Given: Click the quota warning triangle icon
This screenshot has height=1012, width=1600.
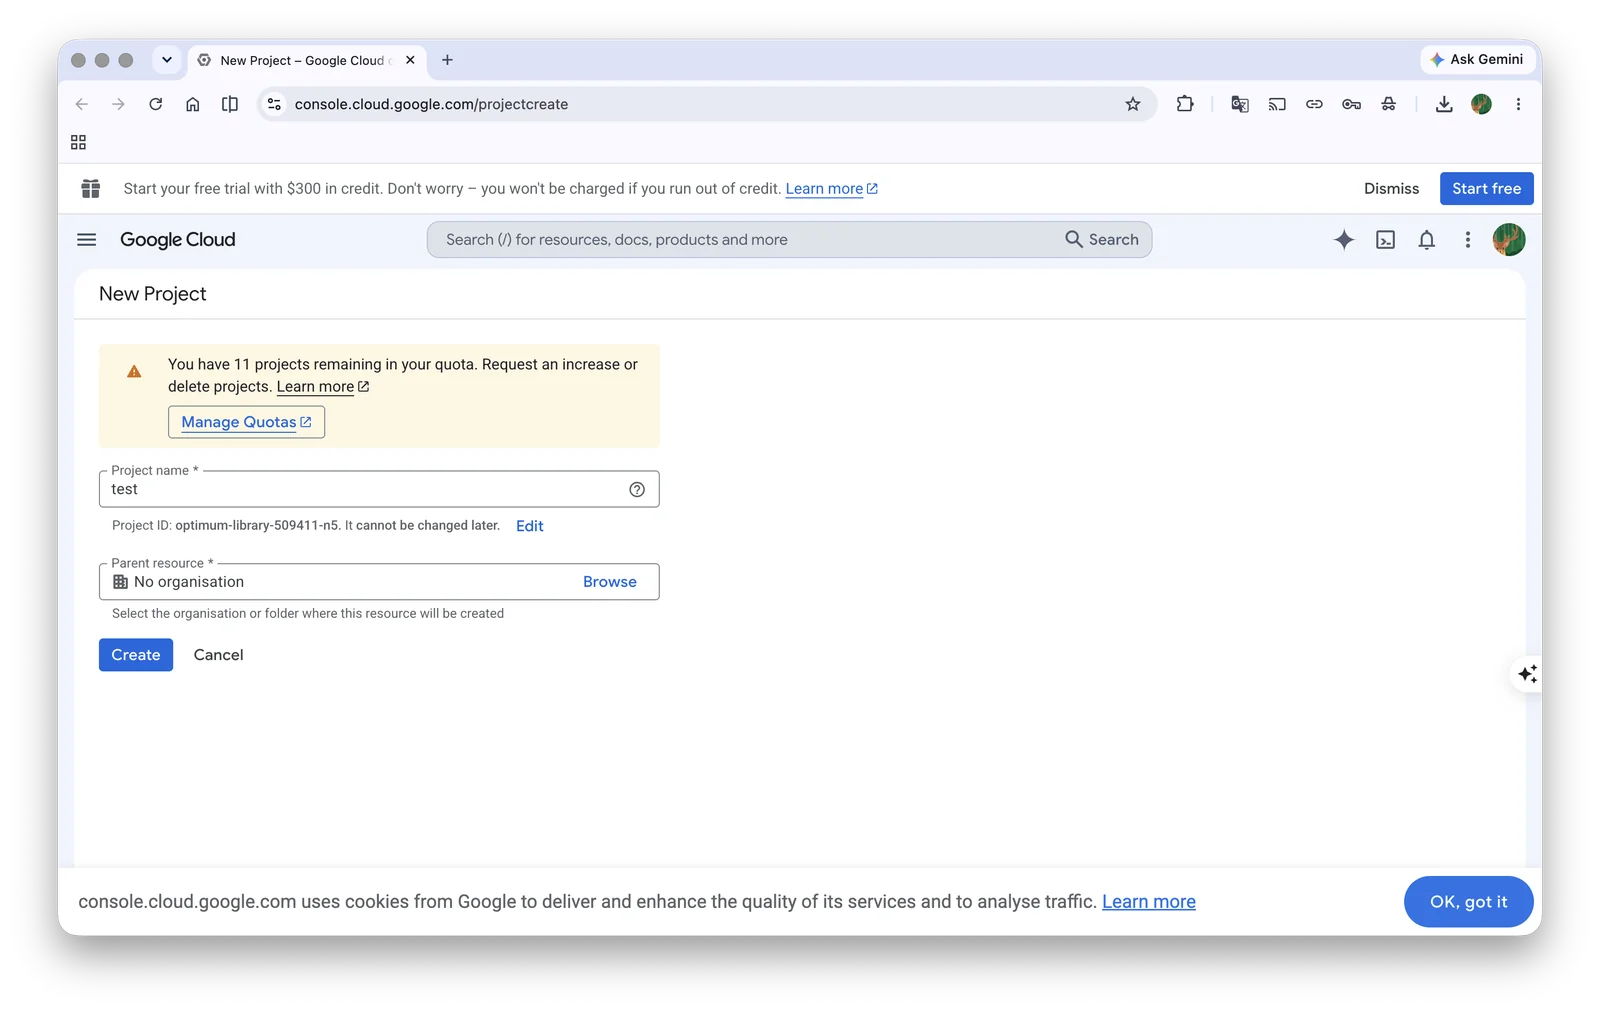Looking at the screenshot, I should [134, 372].
